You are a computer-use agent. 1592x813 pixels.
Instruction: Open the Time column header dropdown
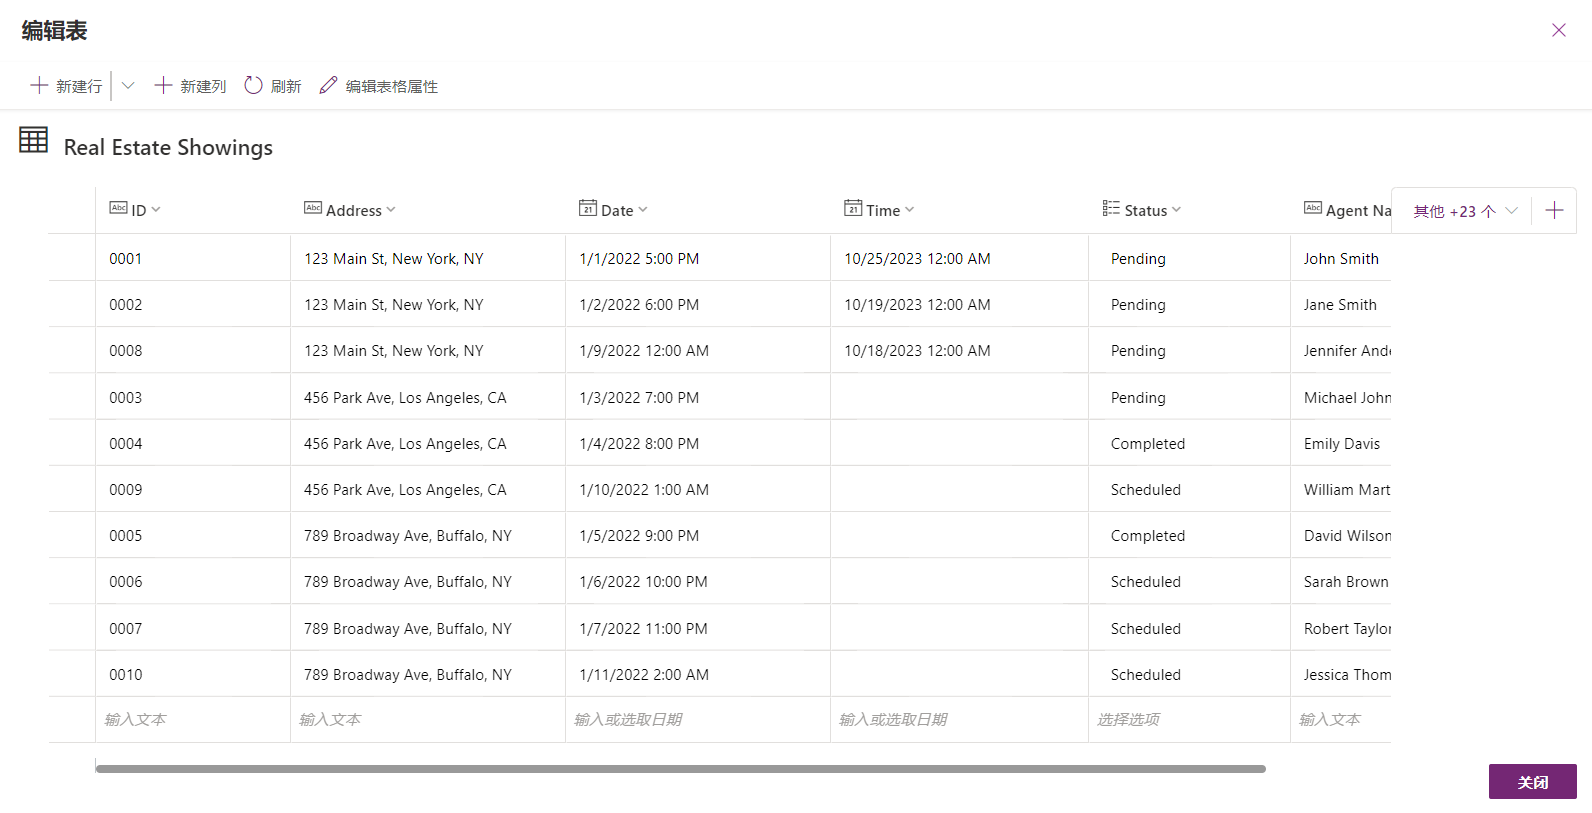pos(910,210)
